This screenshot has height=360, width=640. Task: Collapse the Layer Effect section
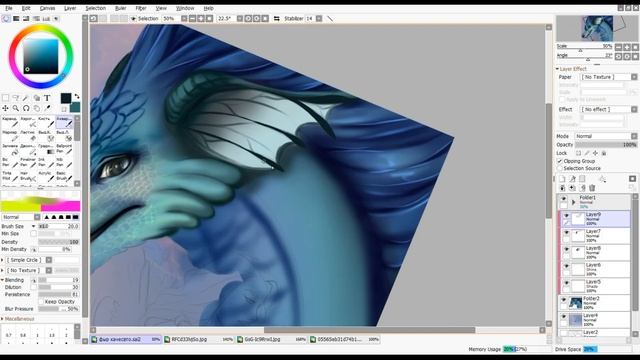pos(558,69)
